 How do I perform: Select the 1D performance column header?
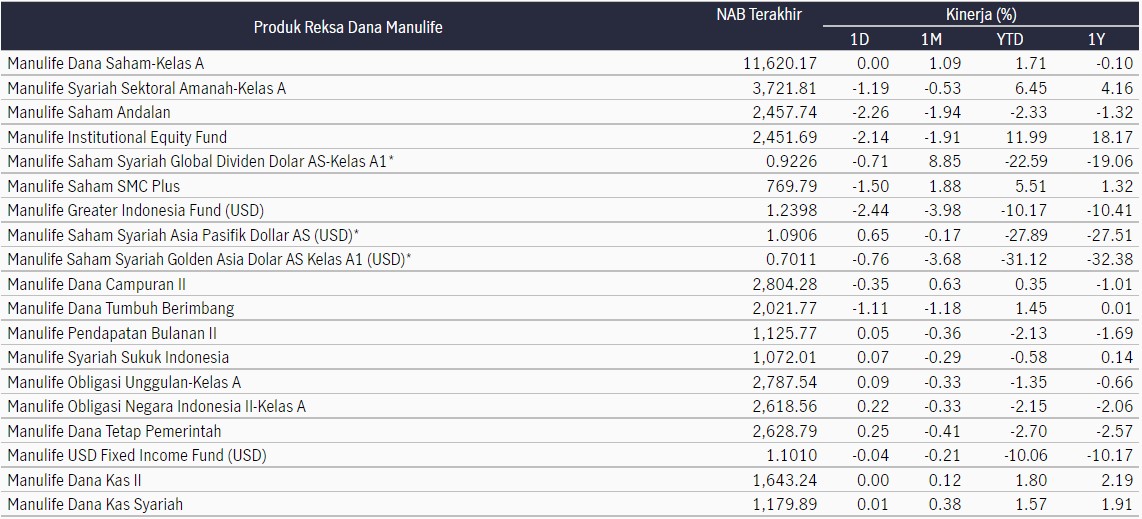[859, 39]
